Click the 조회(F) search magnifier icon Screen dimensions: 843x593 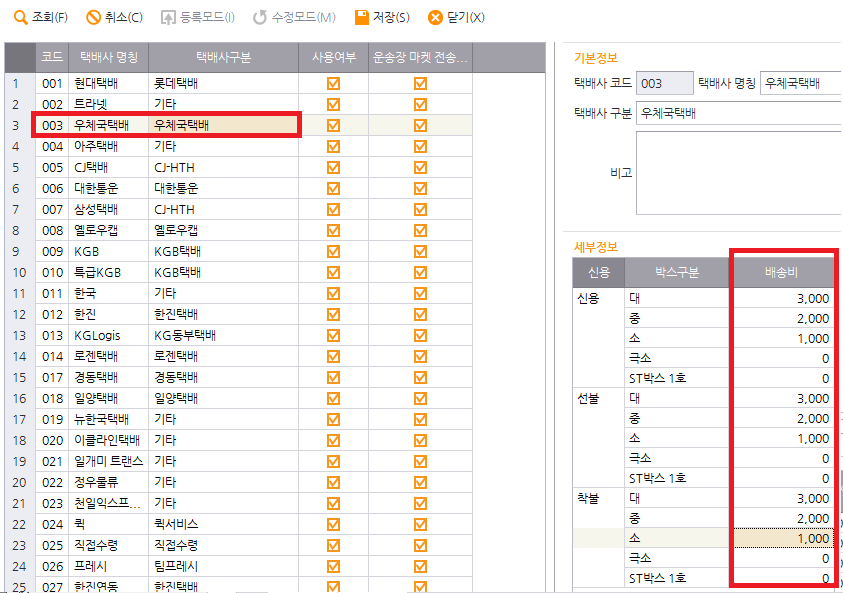coord(20,17)
